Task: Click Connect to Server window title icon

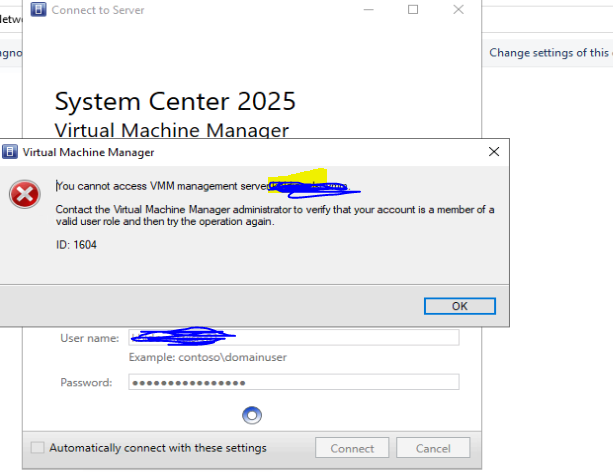Action: pos(38,9)
